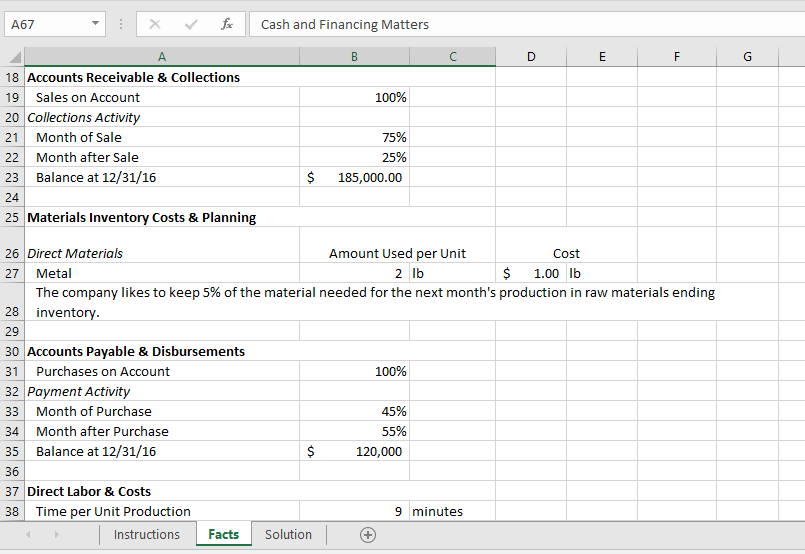Select the 120,000 balance cell
Screen dimensions: 805x554
click(354, 451)
